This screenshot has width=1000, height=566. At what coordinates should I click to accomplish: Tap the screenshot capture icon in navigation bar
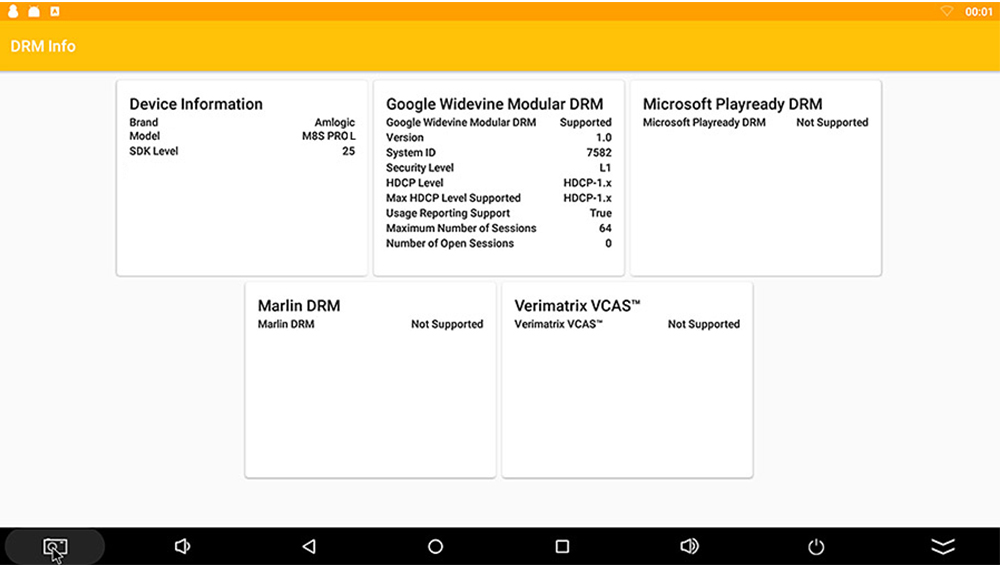click(x=55, y=547)
